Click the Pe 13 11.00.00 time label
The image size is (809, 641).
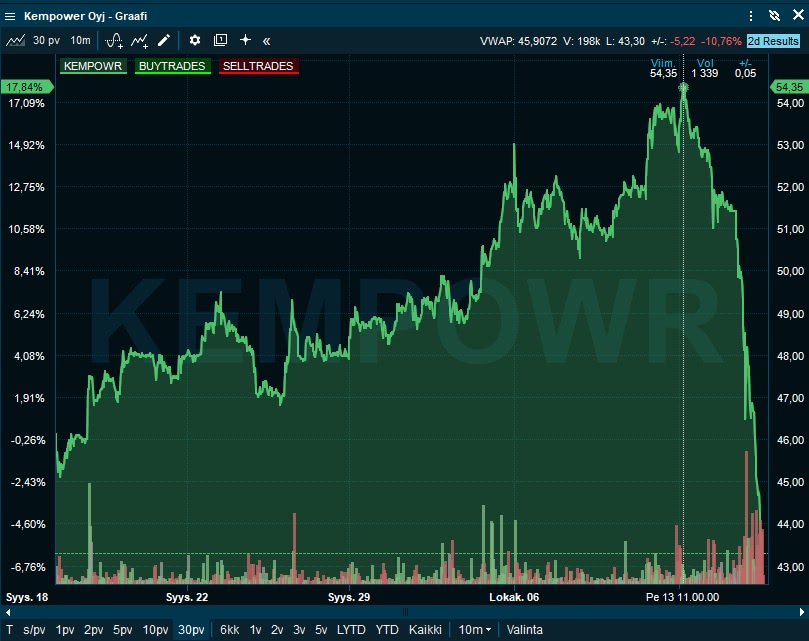click(x=682, y=597)
